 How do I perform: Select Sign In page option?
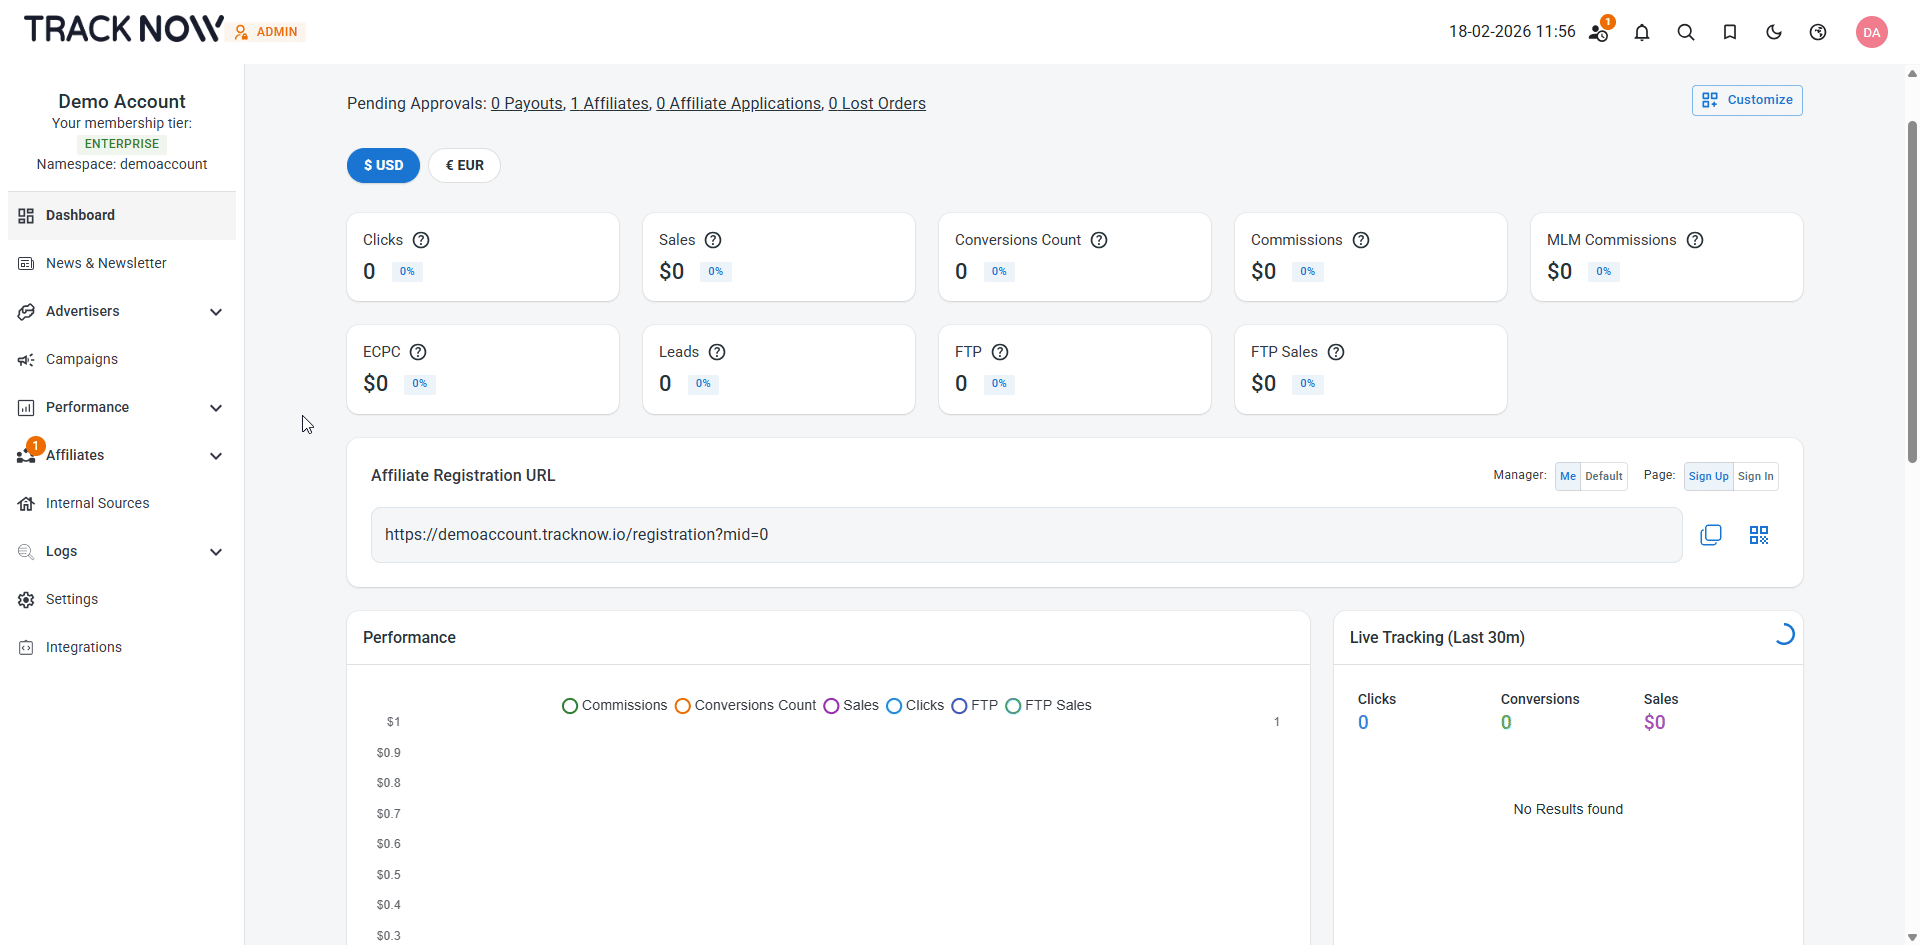pyautogui.click(x=1755, y=476)
